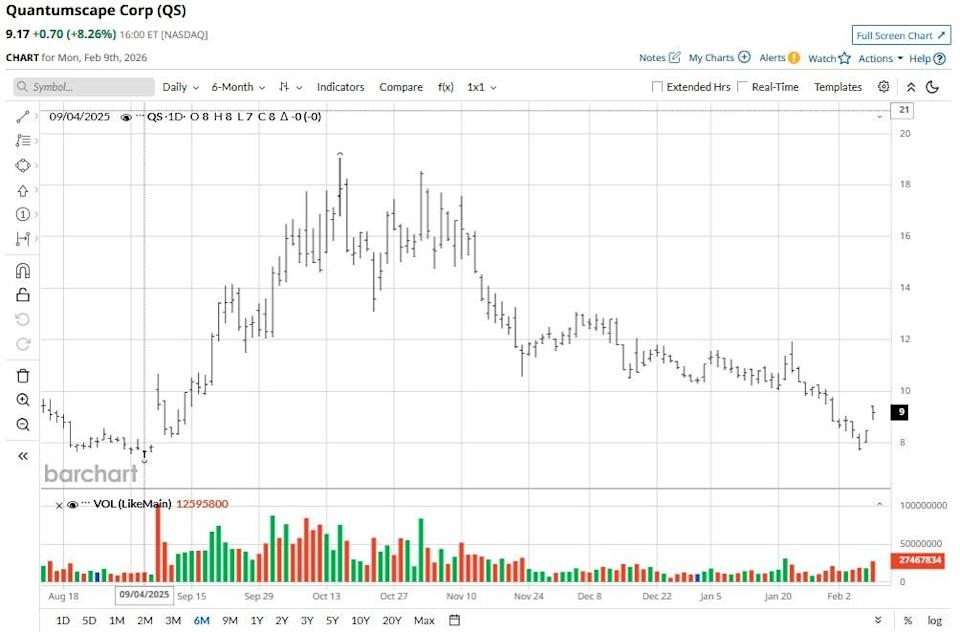Collapse the drawing toolbar with double-left arrows
This screenshot has height=632, width=960.
22,455
